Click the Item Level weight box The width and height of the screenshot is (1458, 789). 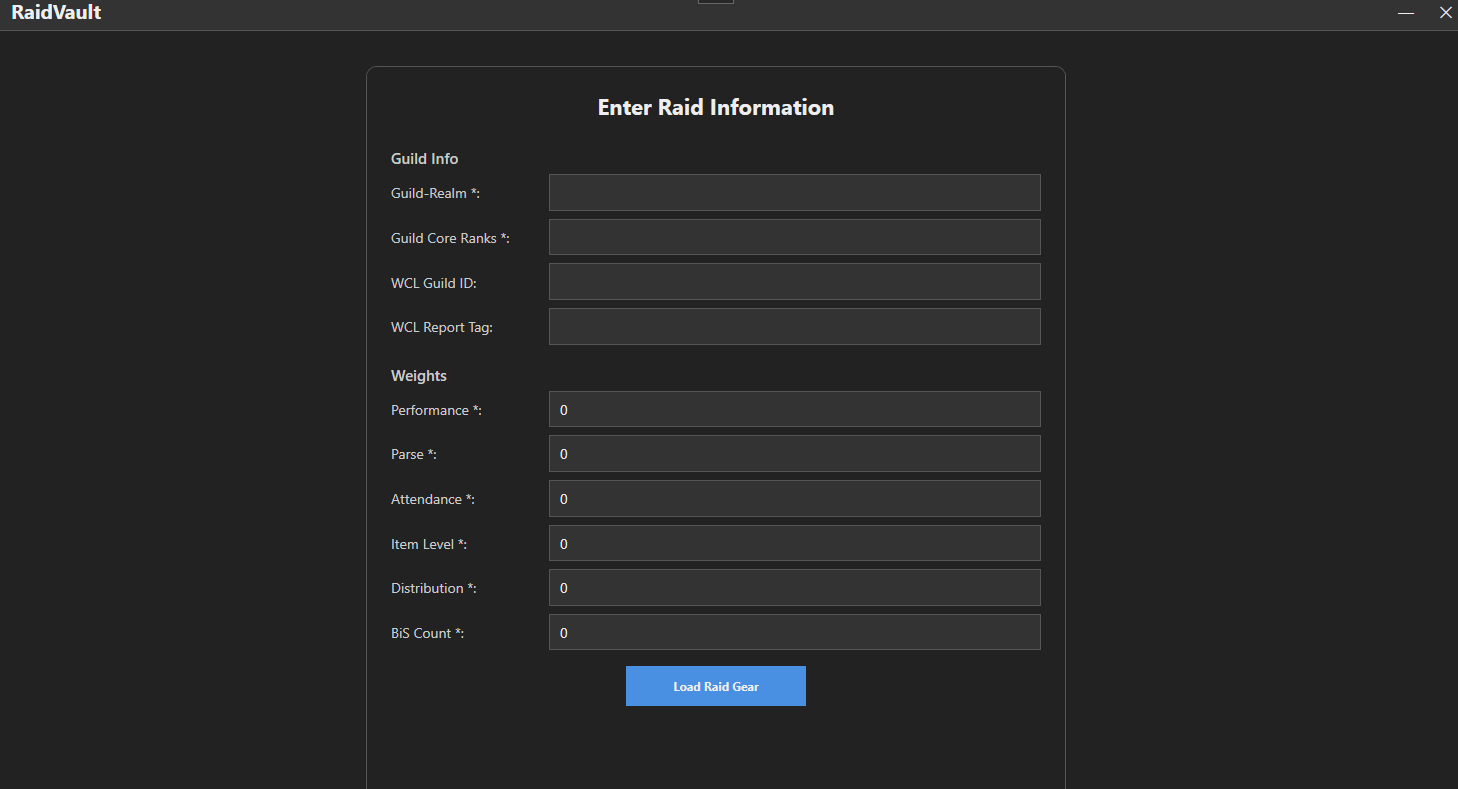tap(794, 543)
